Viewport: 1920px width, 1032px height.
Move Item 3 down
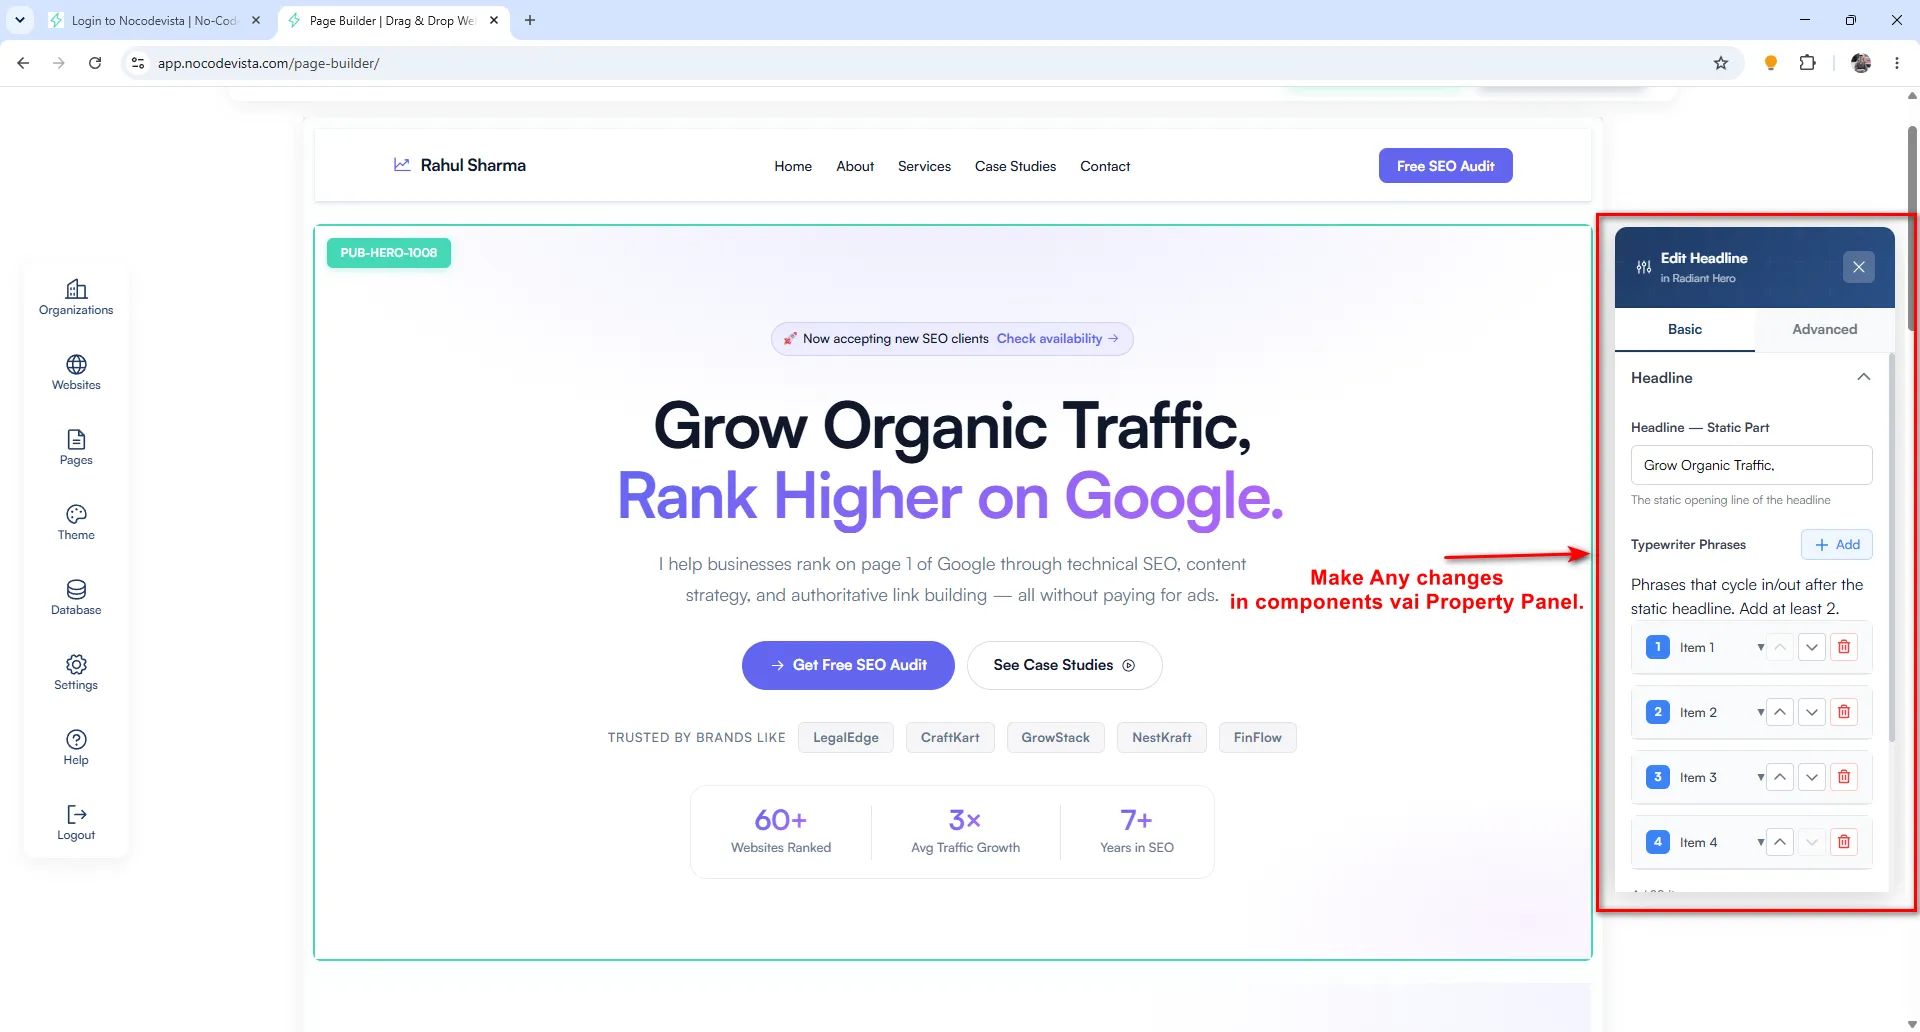tap(1812, 777)
